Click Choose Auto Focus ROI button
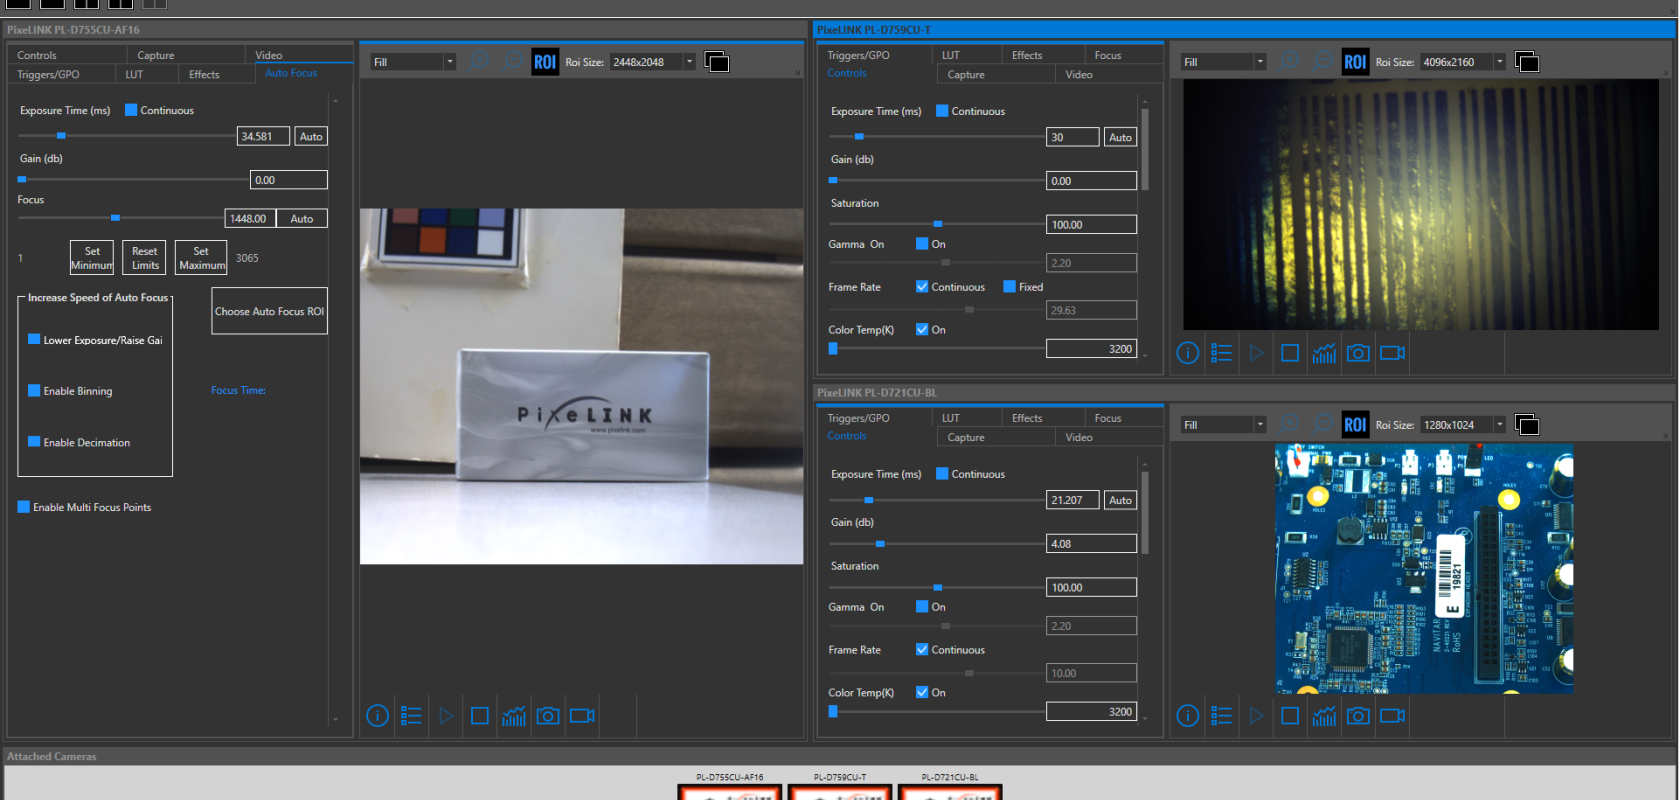The height and width of the screenshot is (800, 1680). click(270, 311)
